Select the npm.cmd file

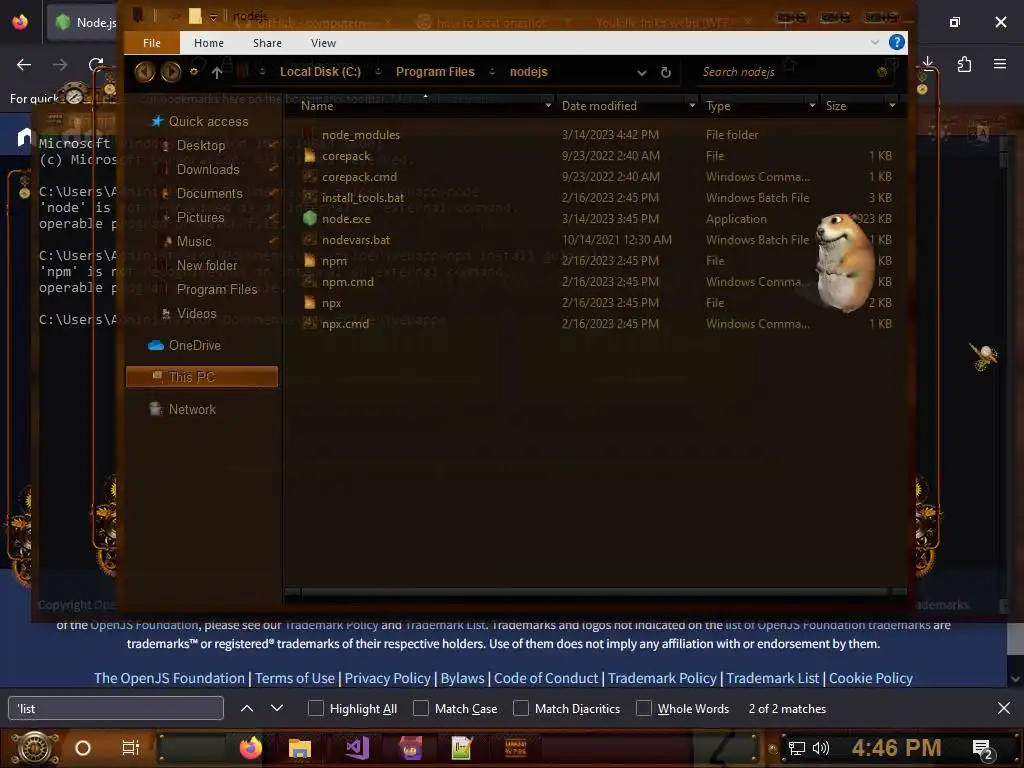coord(347,282)
